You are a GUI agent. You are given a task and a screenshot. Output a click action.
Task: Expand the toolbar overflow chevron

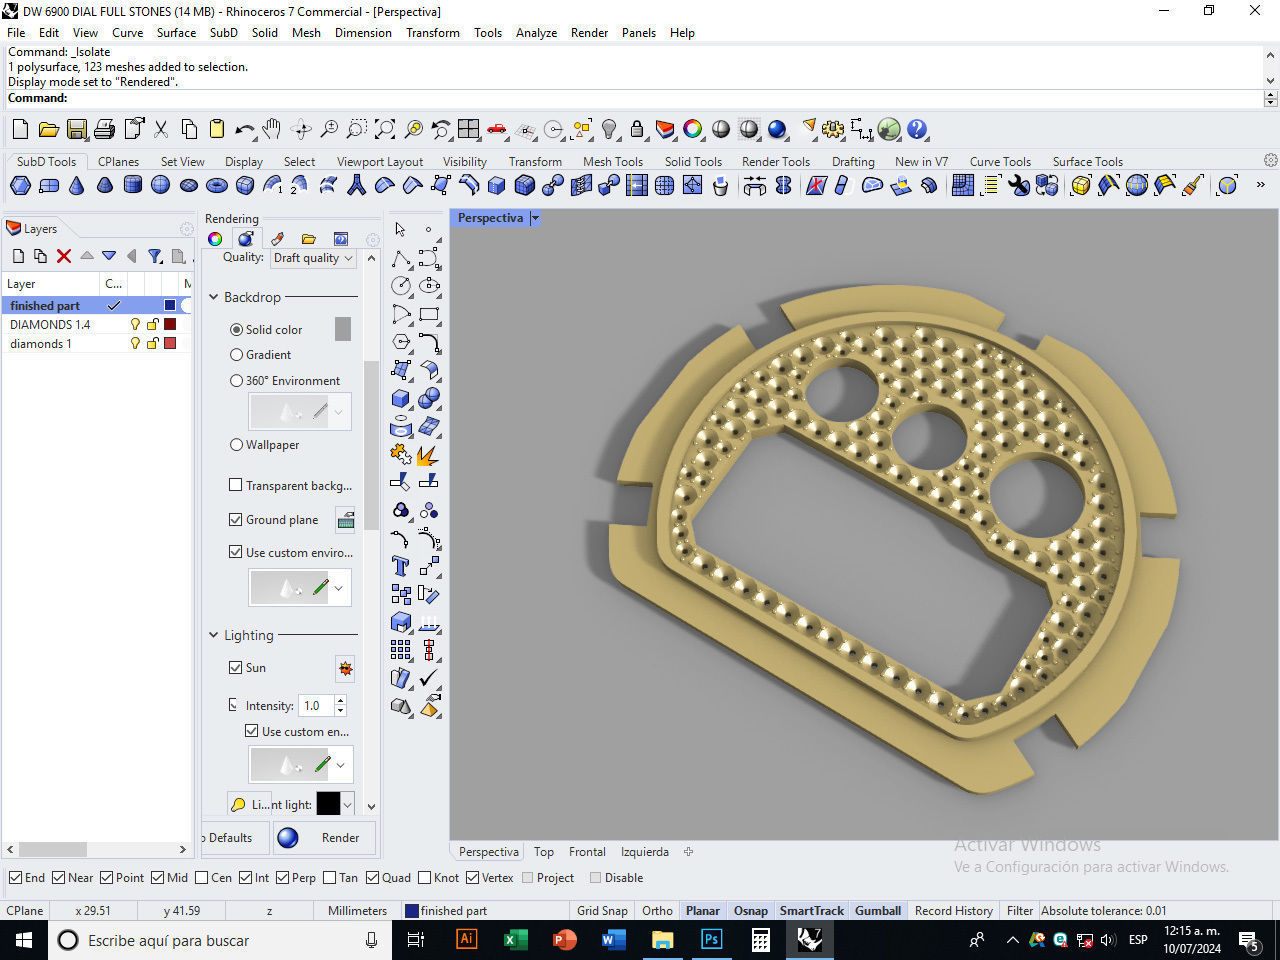click(1260, 185)
